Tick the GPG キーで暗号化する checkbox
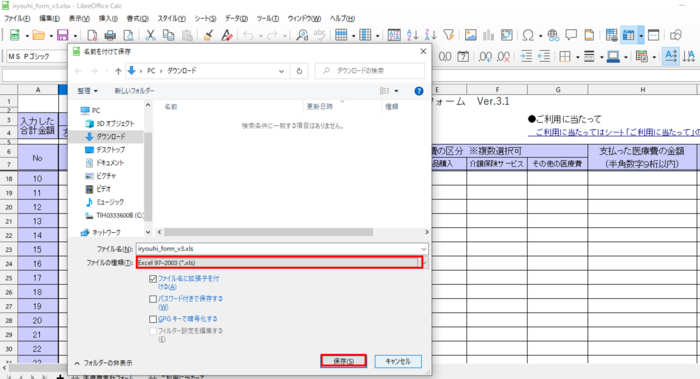The width and height of the screenshot is (700, 379). coord(153,319)
